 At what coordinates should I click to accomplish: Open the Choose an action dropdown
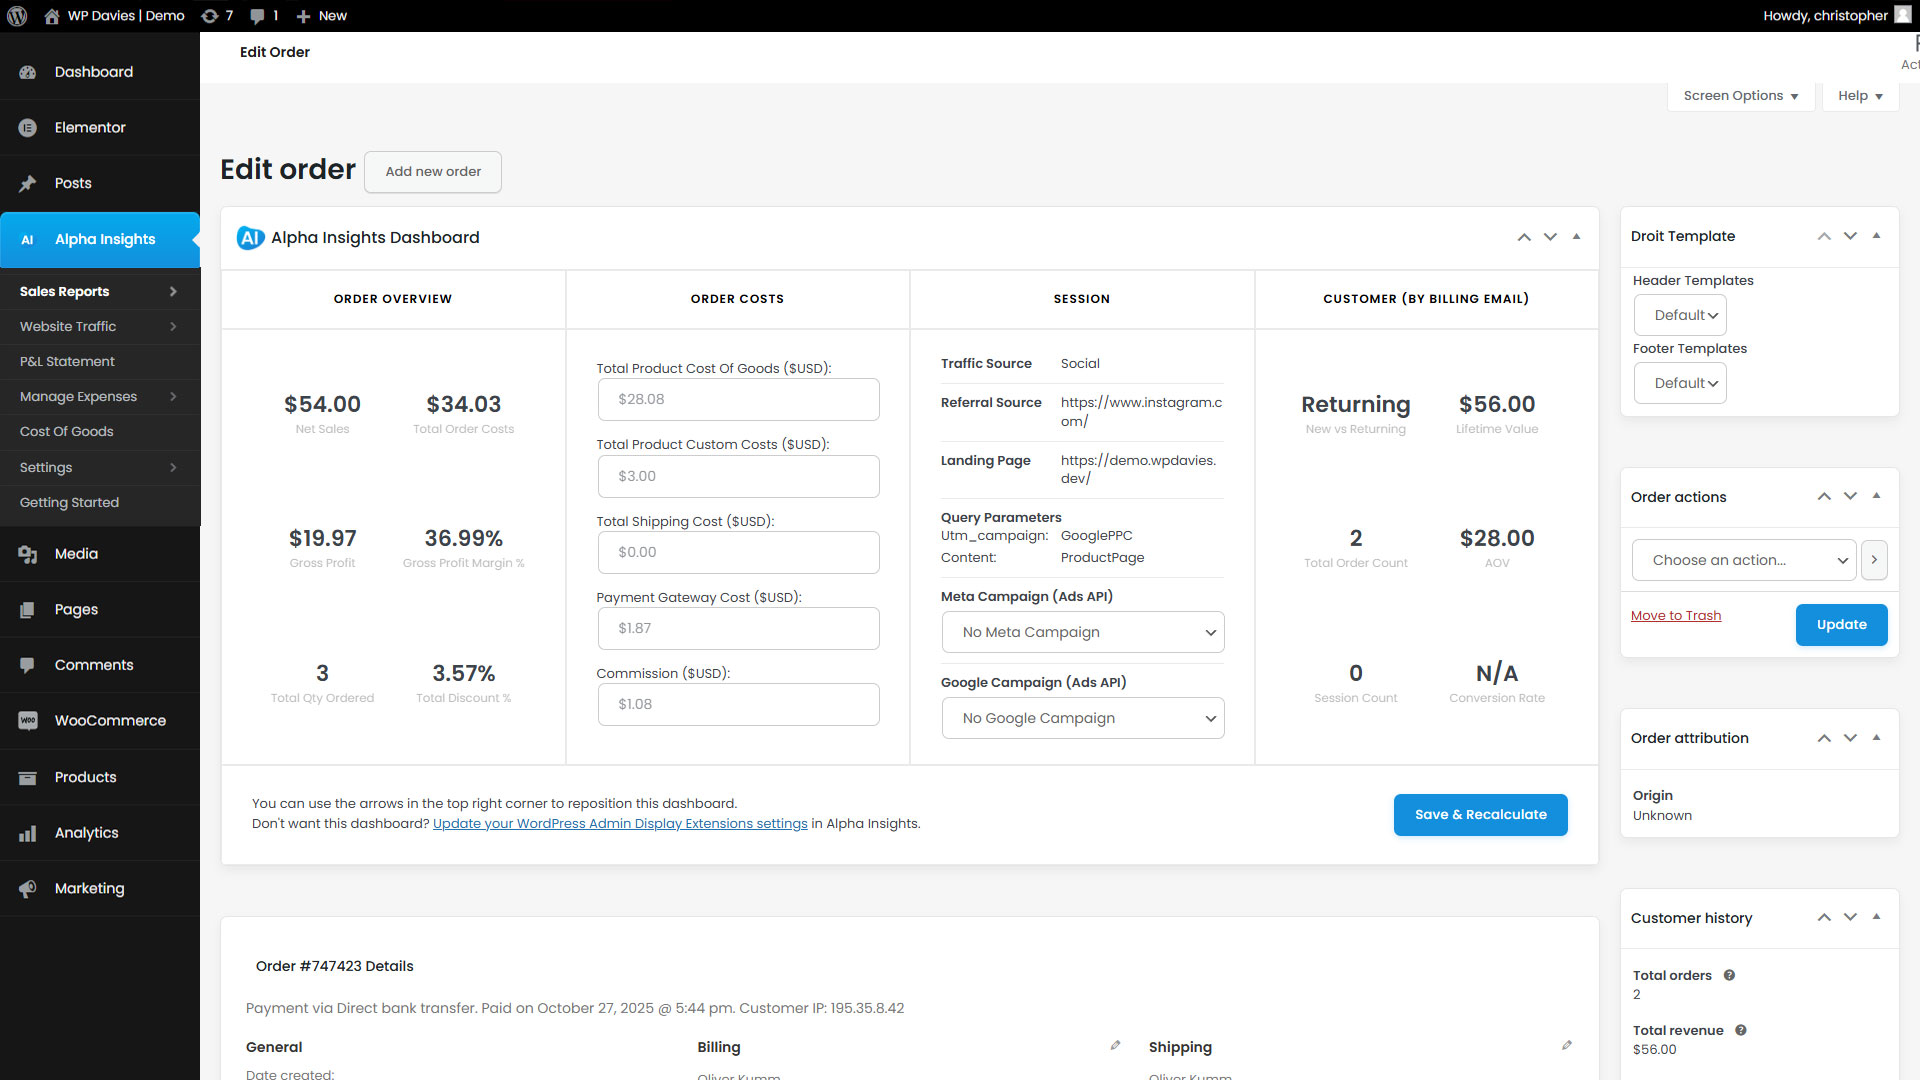point(1743,560)
